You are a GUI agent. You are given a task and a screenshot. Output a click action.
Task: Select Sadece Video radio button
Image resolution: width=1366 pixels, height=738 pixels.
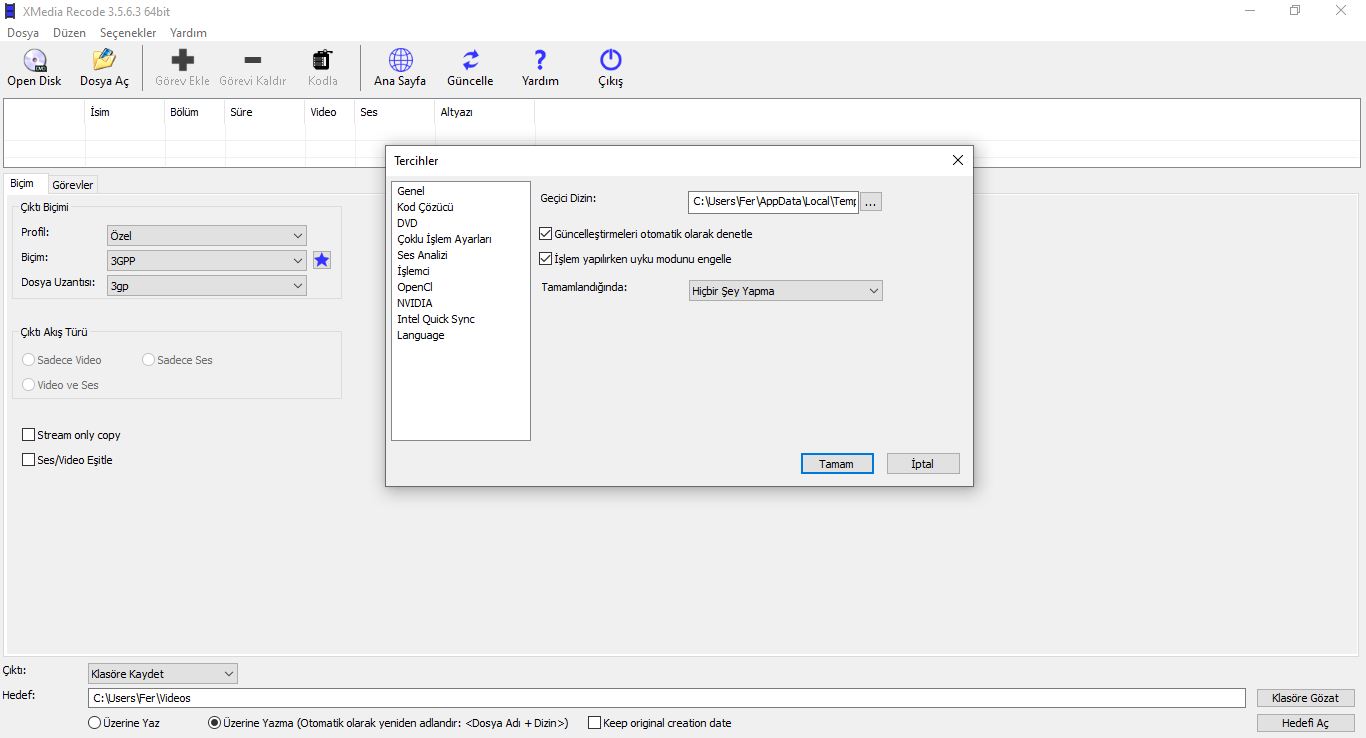(28, 360)
